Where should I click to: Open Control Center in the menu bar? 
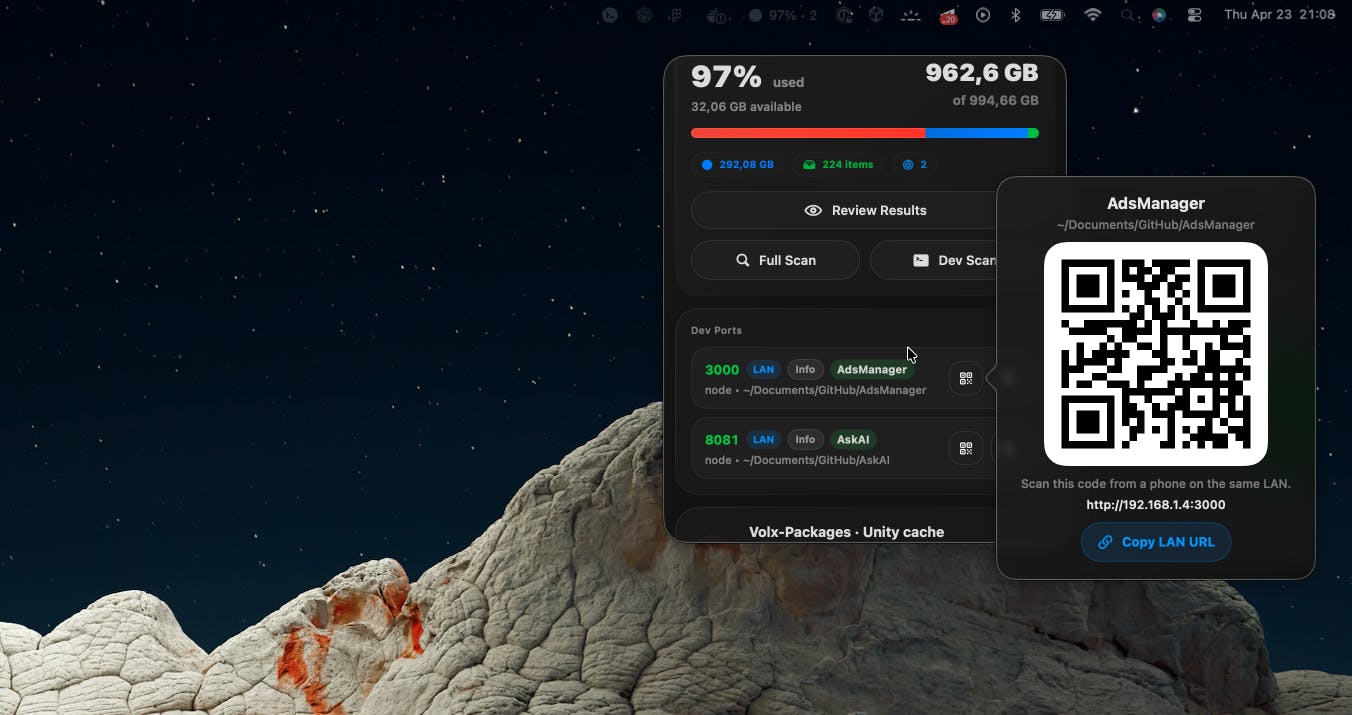point(1194,15)
